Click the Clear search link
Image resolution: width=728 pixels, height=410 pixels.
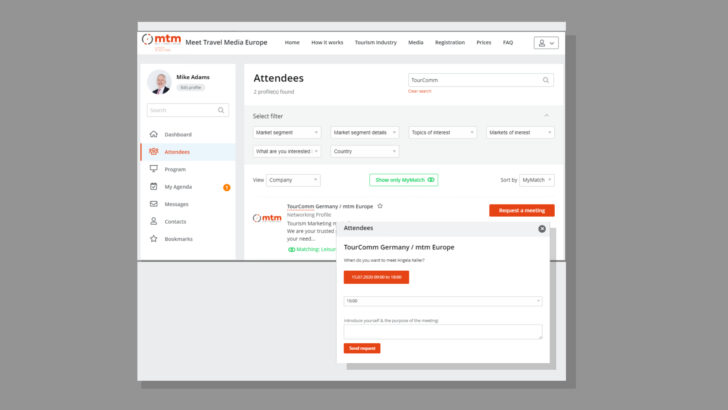pos(419,91)
